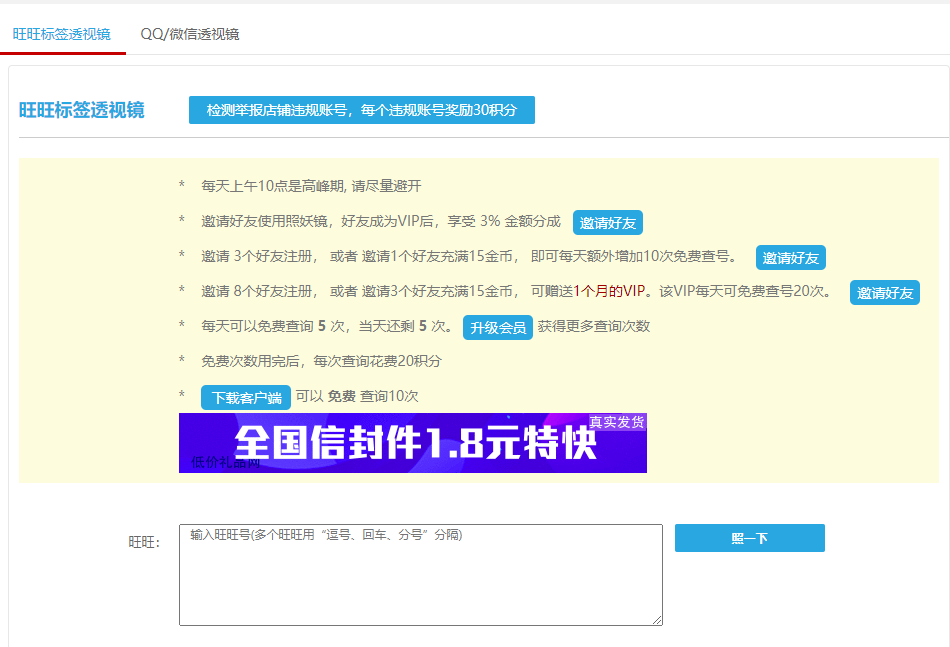This screenshot has width=950, height=647.
Task: Click the third 邀请好友 button
Action: coord(884,293)
